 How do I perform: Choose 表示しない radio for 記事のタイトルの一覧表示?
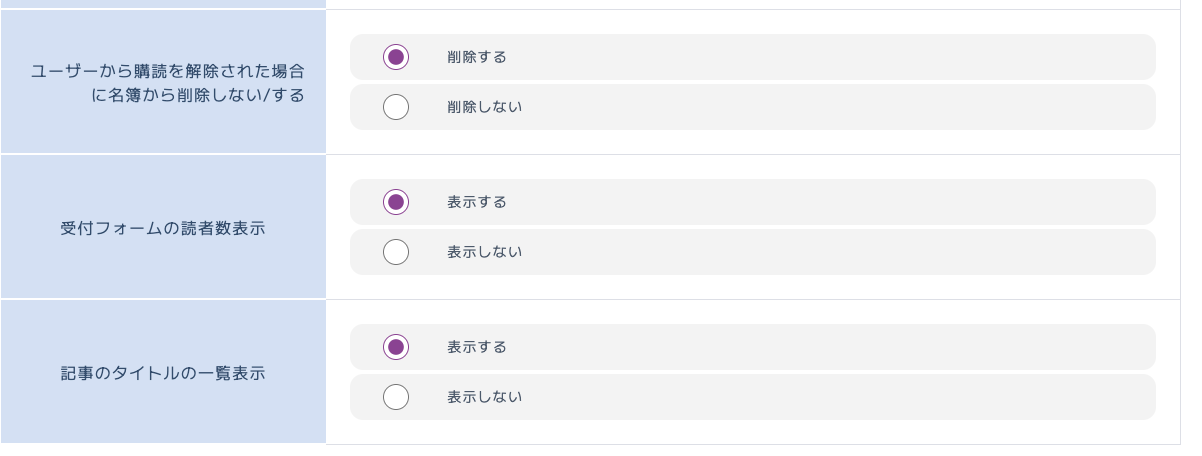396,397
